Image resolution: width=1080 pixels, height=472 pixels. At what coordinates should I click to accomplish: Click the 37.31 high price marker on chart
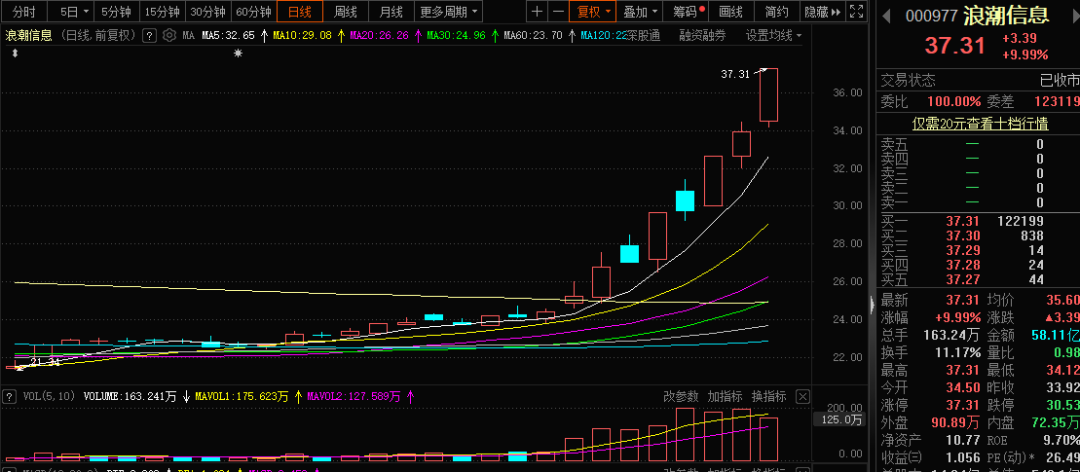pos(735,74)
